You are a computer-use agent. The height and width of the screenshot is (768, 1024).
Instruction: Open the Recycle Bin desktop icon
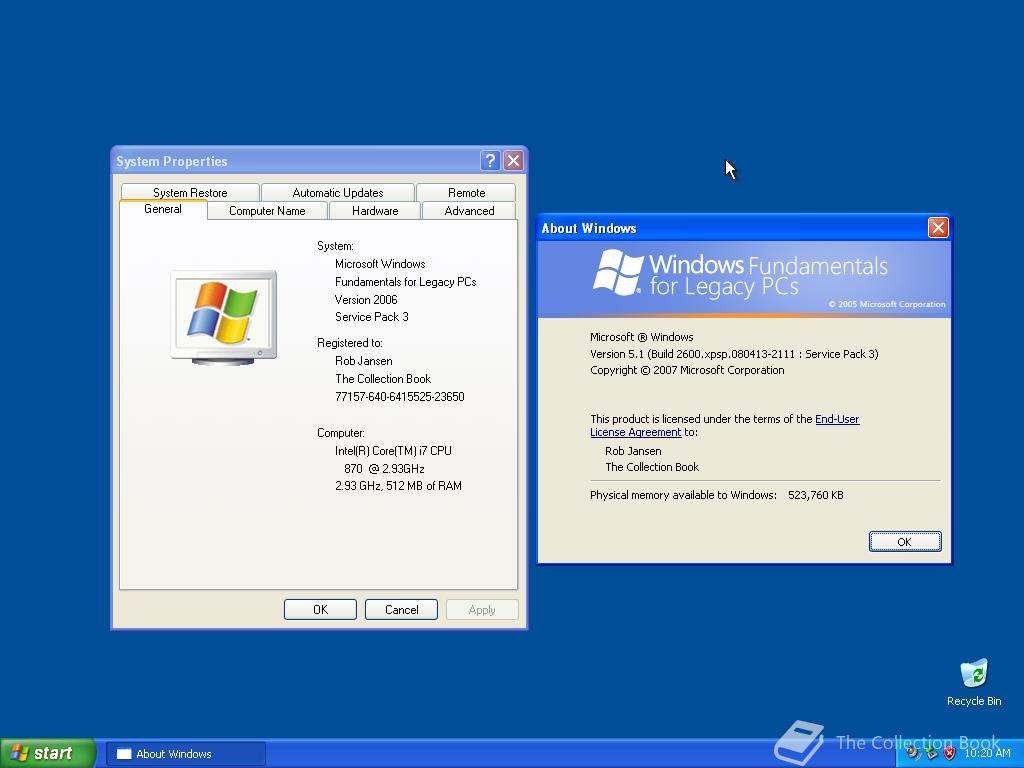974,683
